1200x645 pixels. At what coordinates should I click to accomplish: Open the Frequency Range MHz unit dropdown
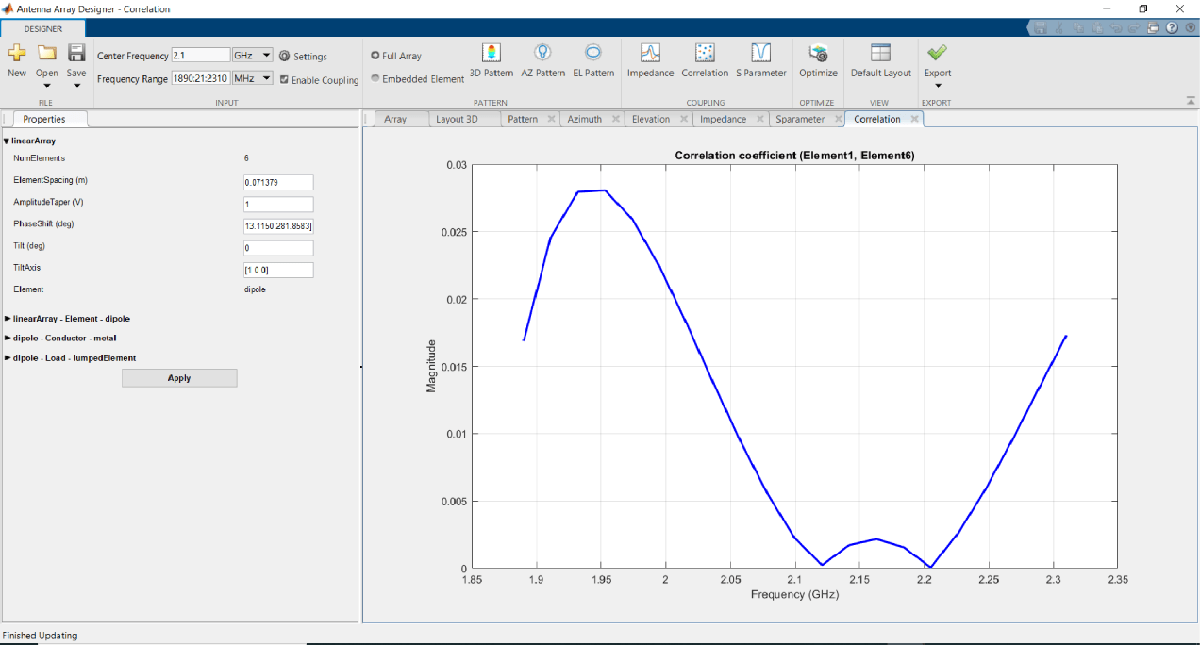pyautogui.click(x=252, y=78)
